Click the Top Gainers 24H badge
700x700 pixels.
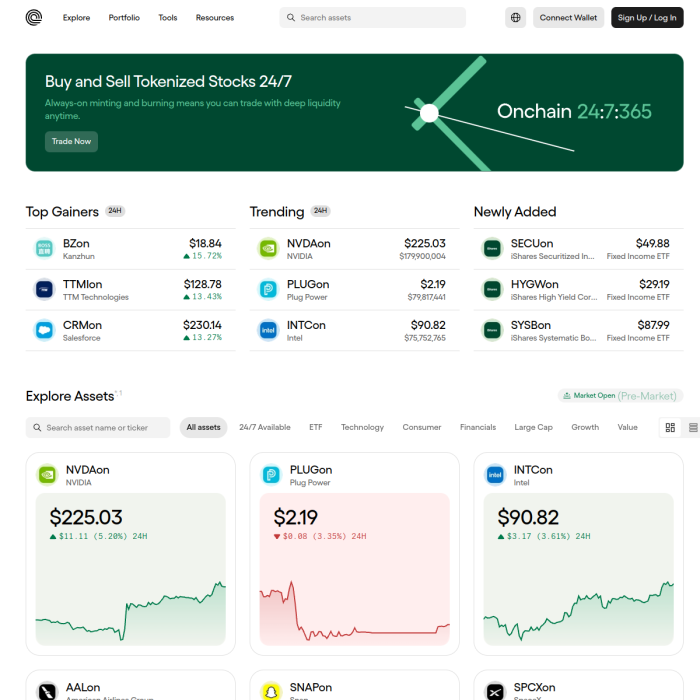[x=115, y=211]
